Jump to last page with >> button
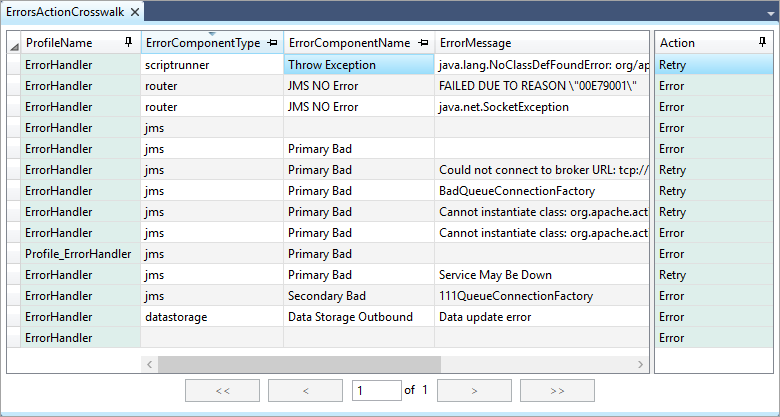This screenshot has width=780, height=417. click(x=557, y=391)
